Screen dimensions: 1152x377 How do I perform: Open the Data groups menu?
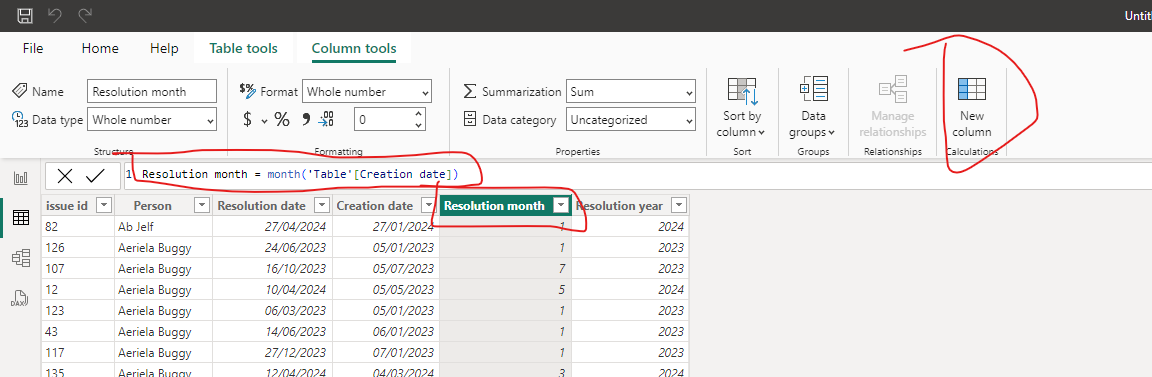coord(813,107)
